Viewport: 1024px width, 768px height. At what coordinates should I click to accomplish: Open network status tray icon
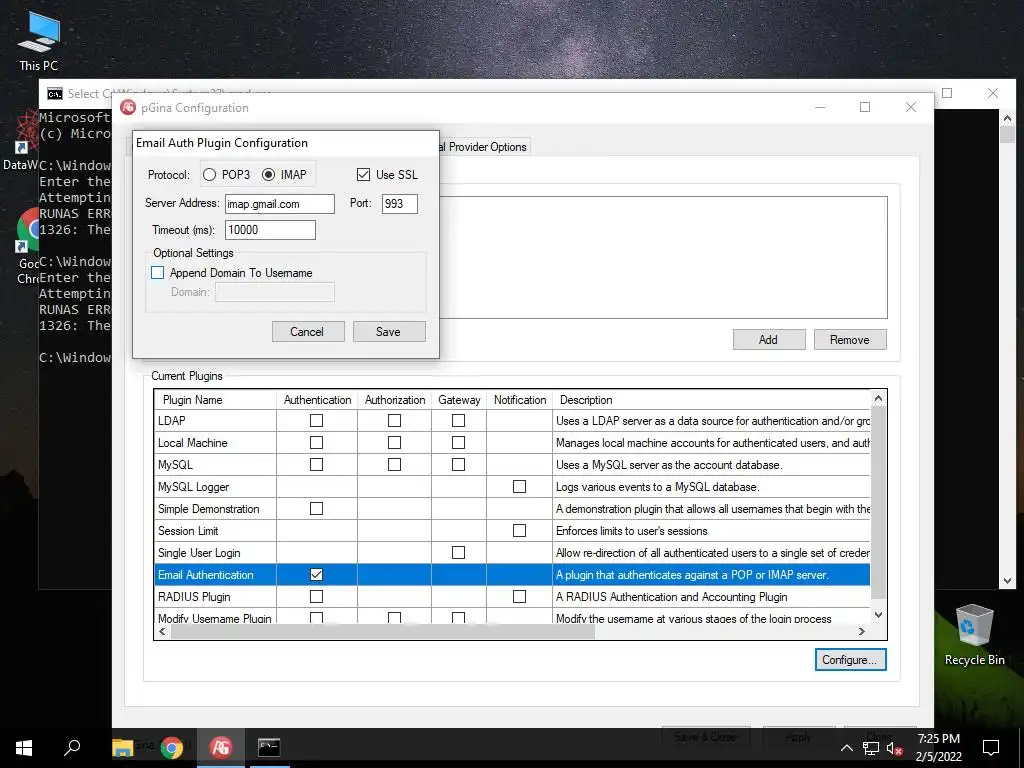871,748
